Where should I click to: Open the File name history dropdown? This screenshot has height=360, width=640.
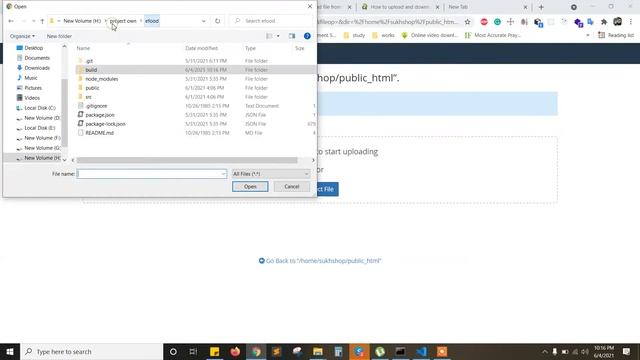223,174
